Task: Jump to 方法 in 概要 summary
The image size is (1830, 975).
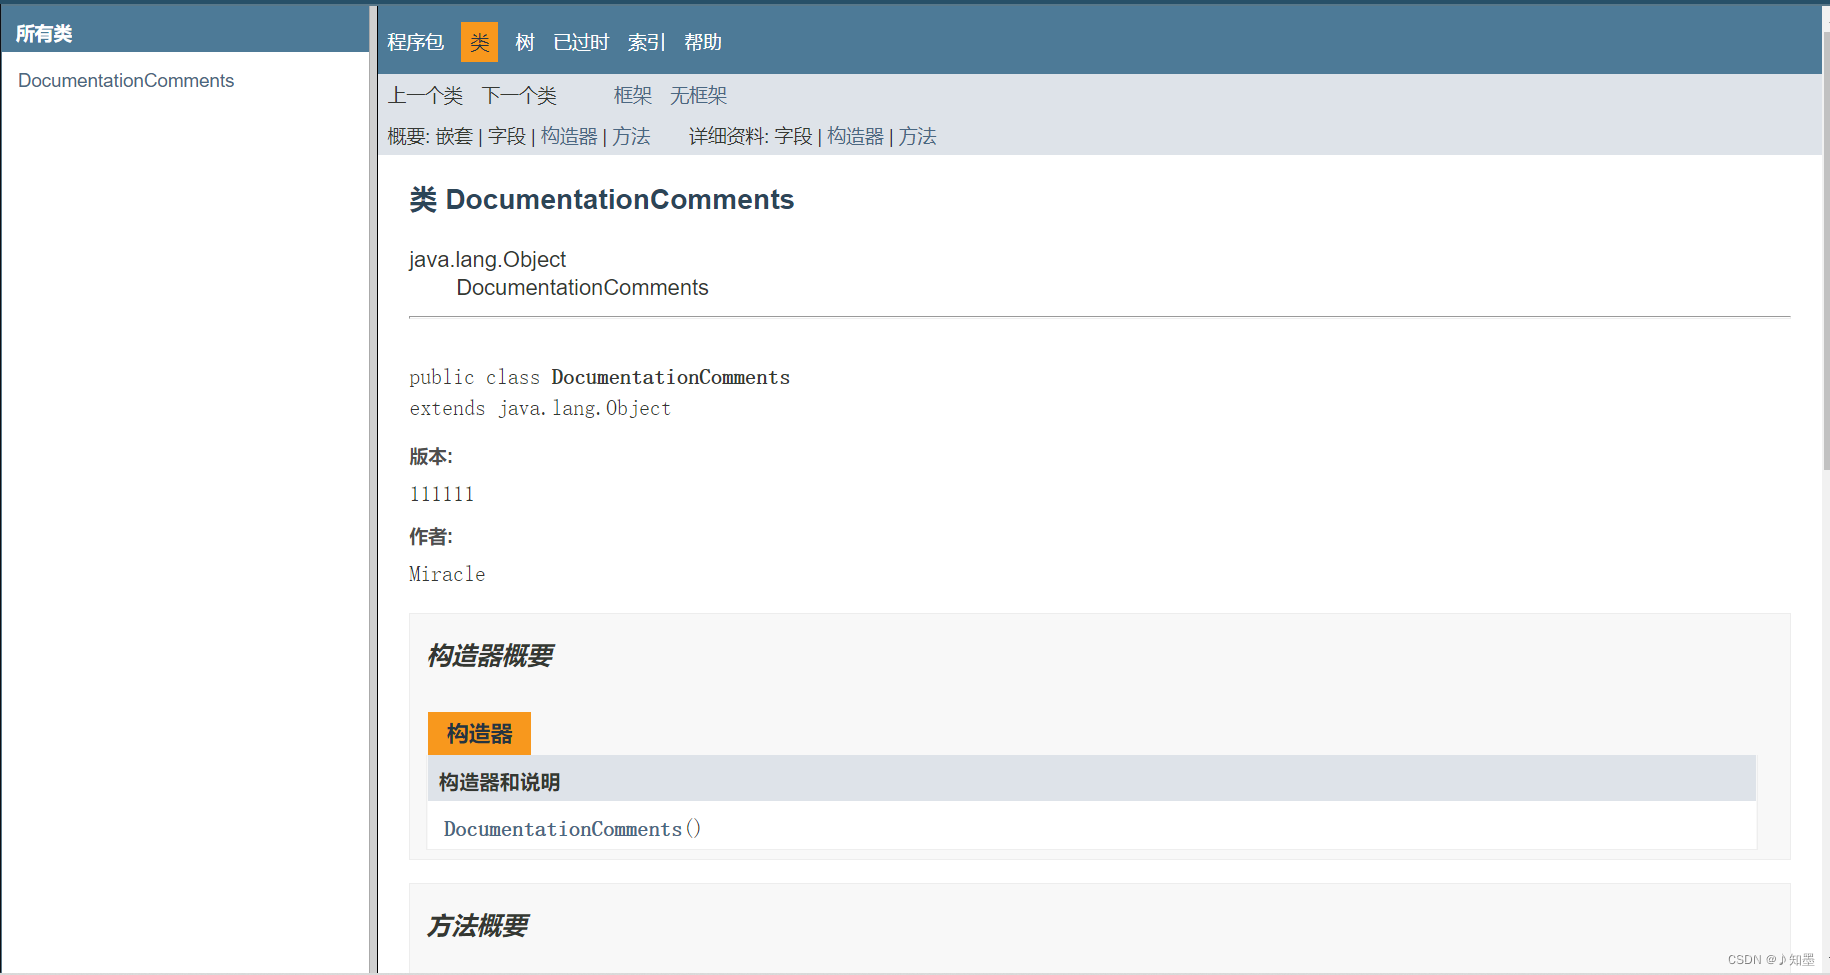Action: (632, 136)
